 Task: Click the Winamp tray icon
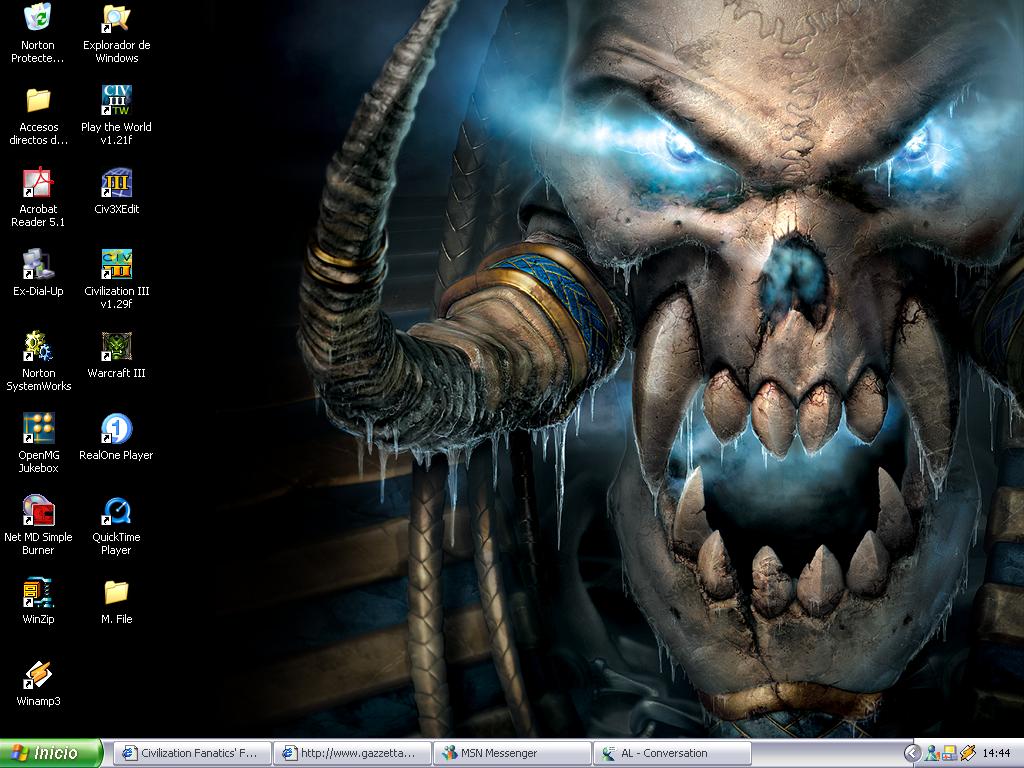967,754
